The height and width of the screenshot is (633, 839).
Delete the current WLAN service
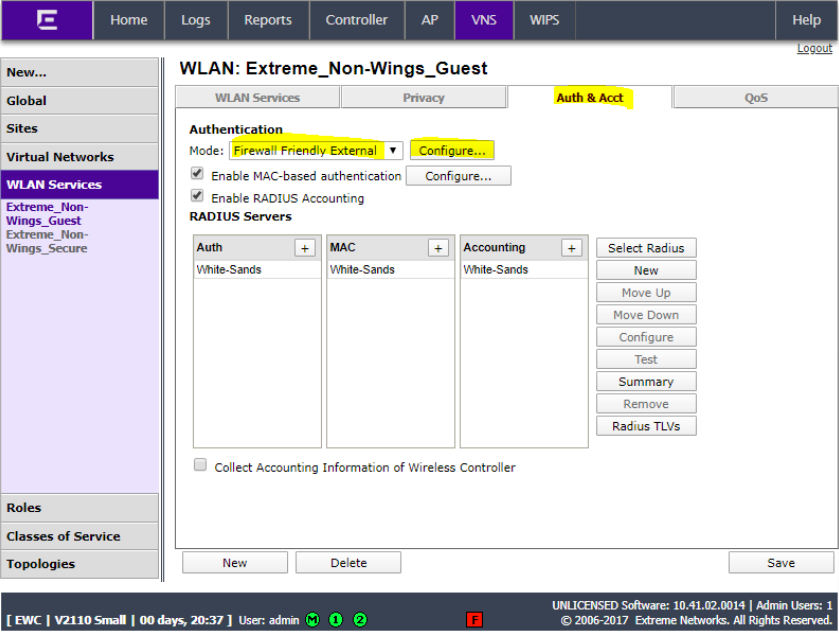pos(348,563)
